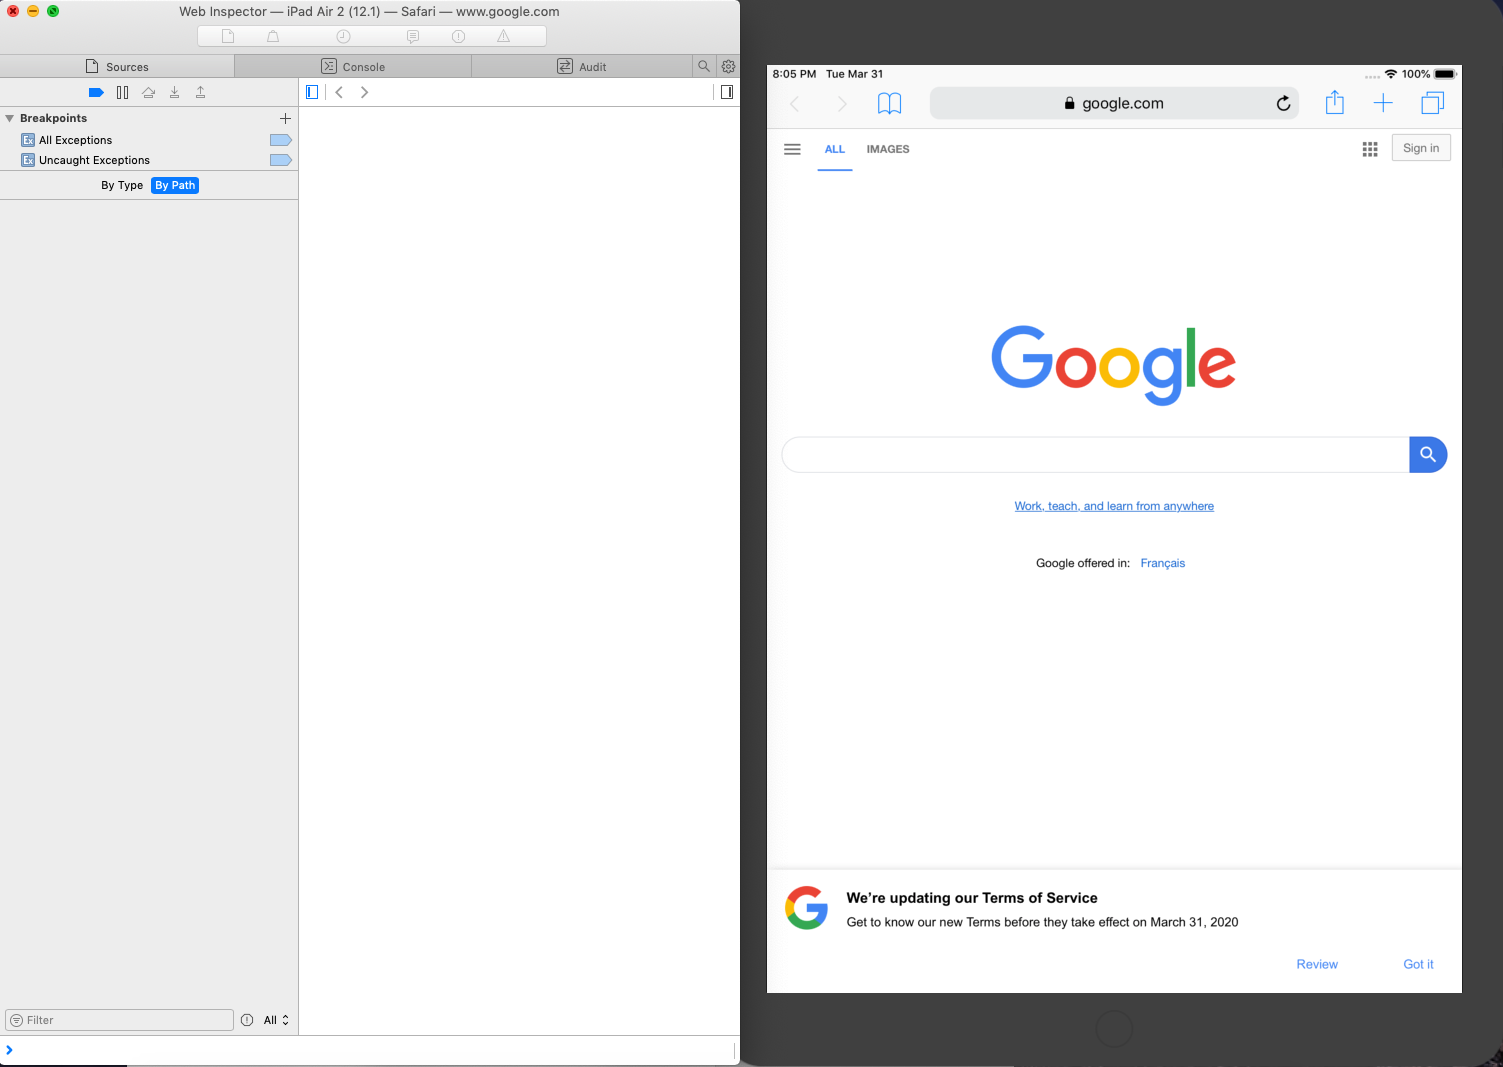Click the bell icon in Inspector dashboard
1503x1067 pixels.
(273, 36)
